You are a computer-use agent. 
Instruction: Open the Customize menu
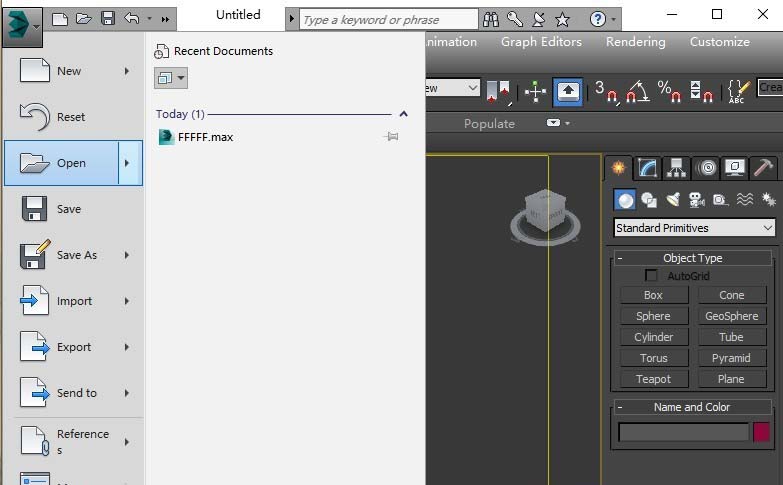[720, 41]
